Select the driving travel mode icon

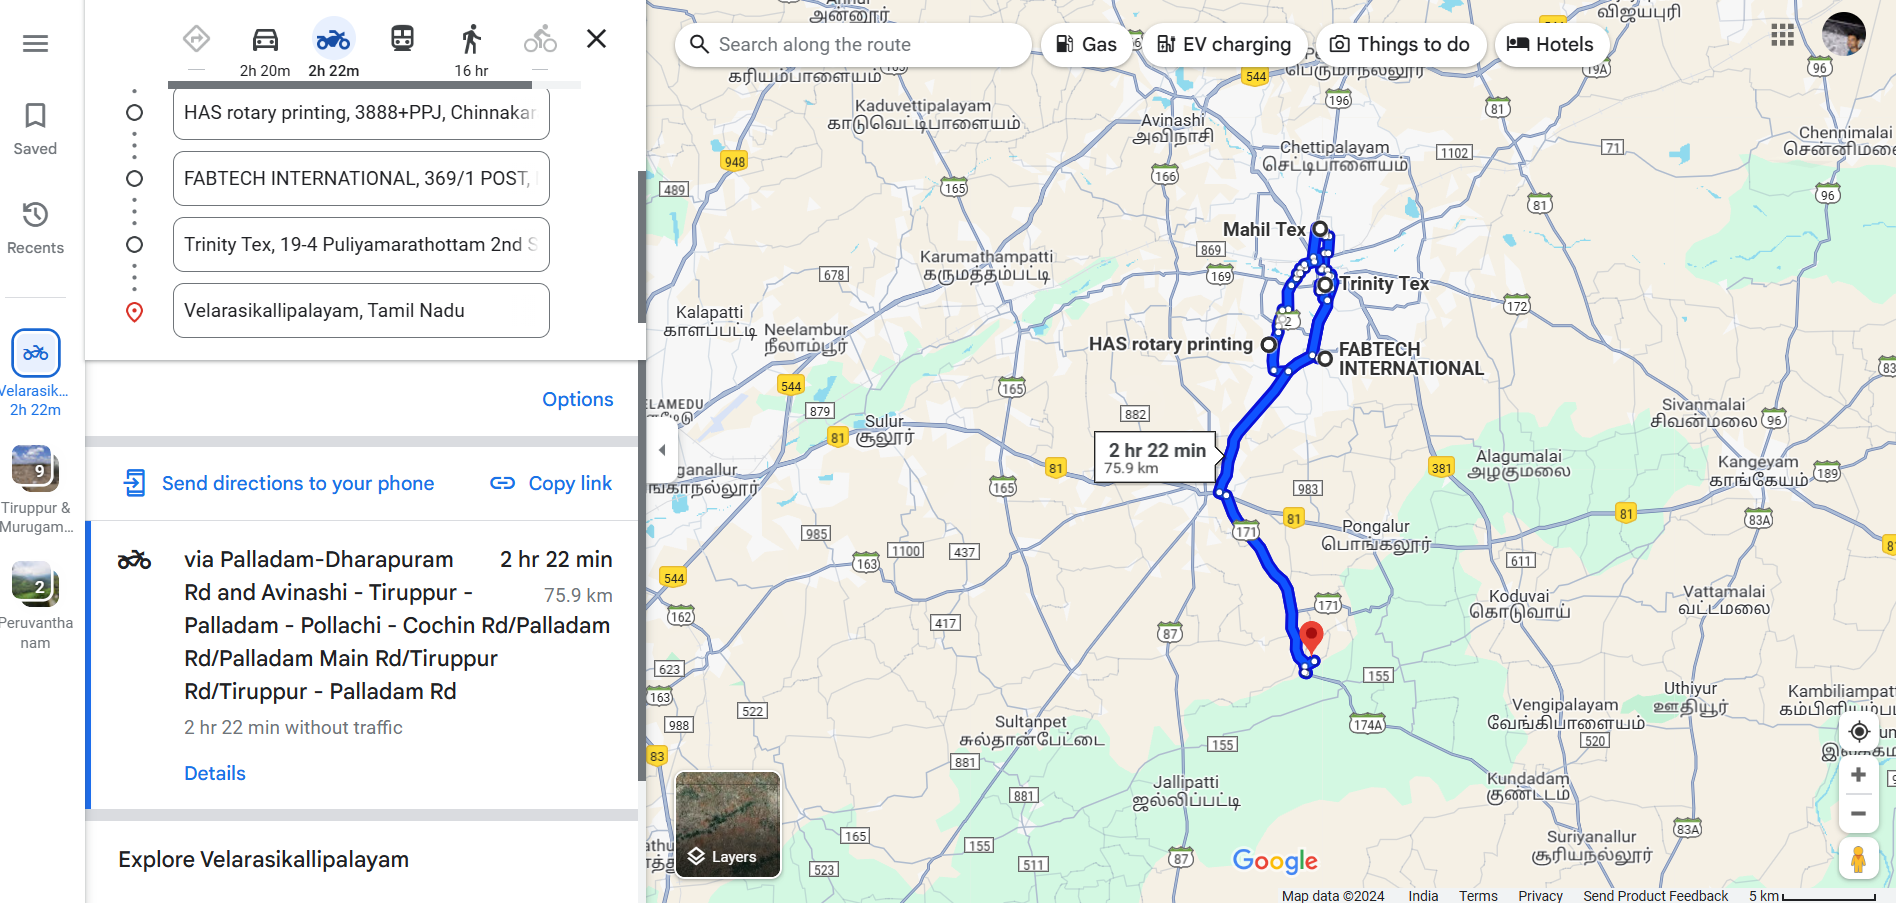[265, 40]
